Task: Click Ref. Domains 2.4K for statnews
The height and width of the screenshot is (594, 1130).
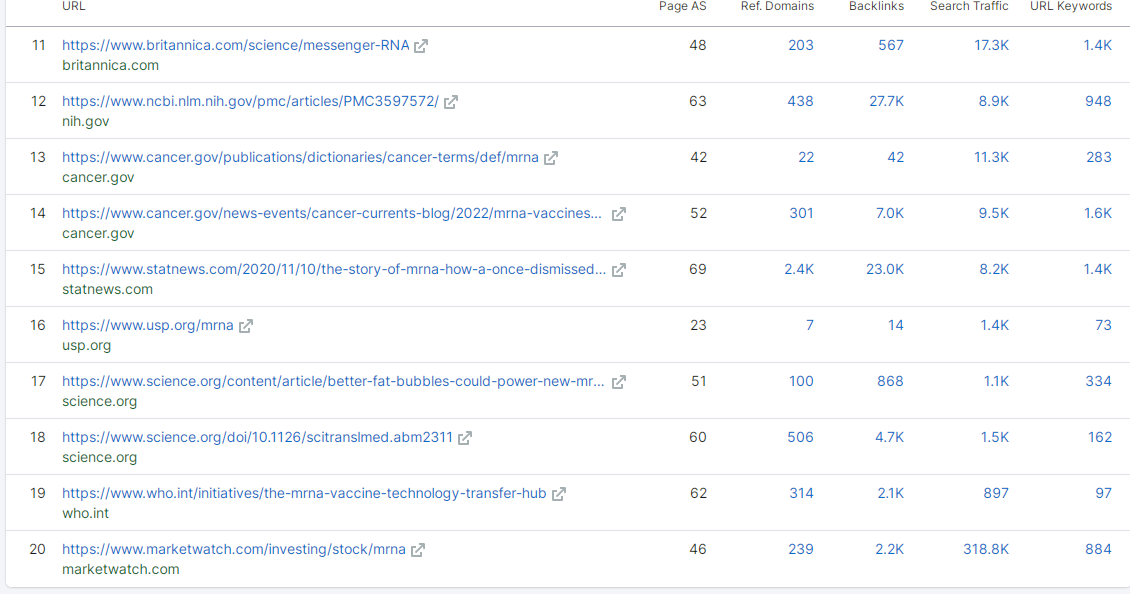Action: point(799,270)
